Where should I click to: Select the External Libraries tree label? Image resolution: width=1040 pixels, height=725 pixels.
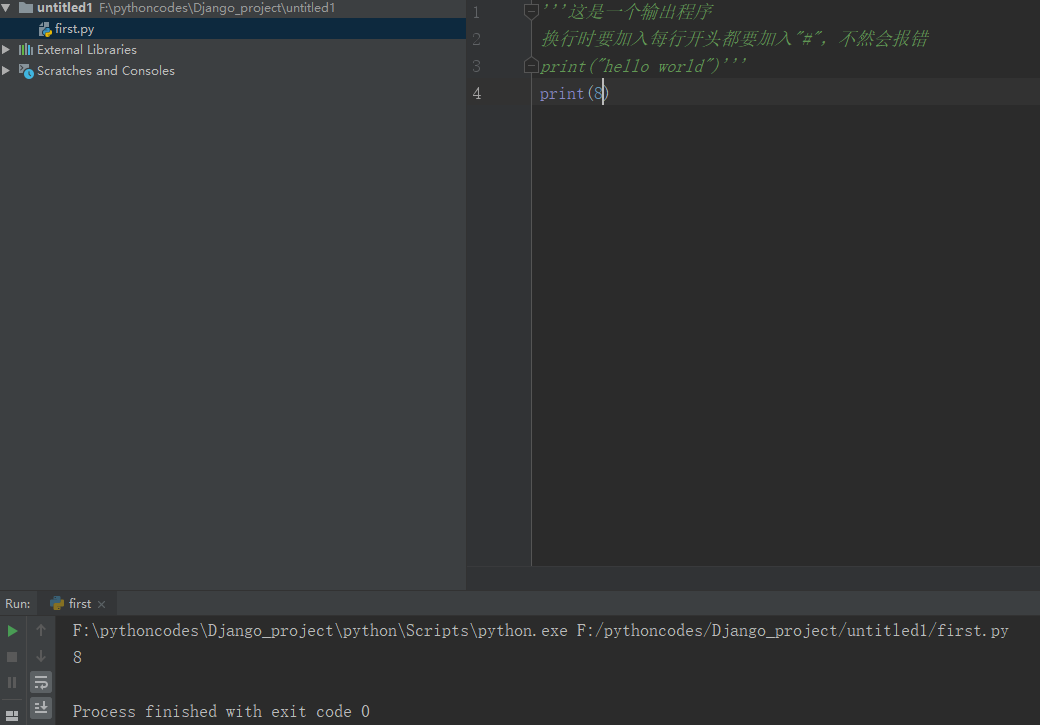pos(87,50)
